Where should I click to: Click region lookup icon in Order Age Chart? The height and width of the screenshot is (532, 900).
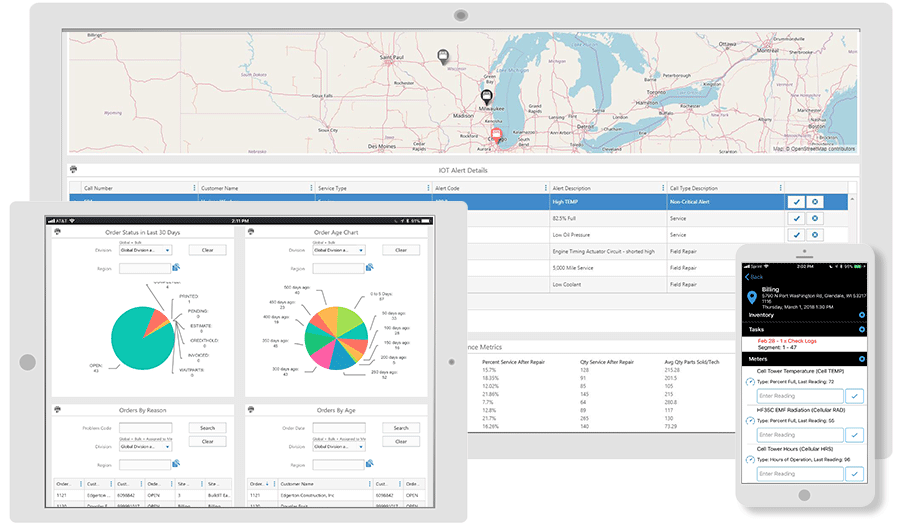tap(370, 267)
